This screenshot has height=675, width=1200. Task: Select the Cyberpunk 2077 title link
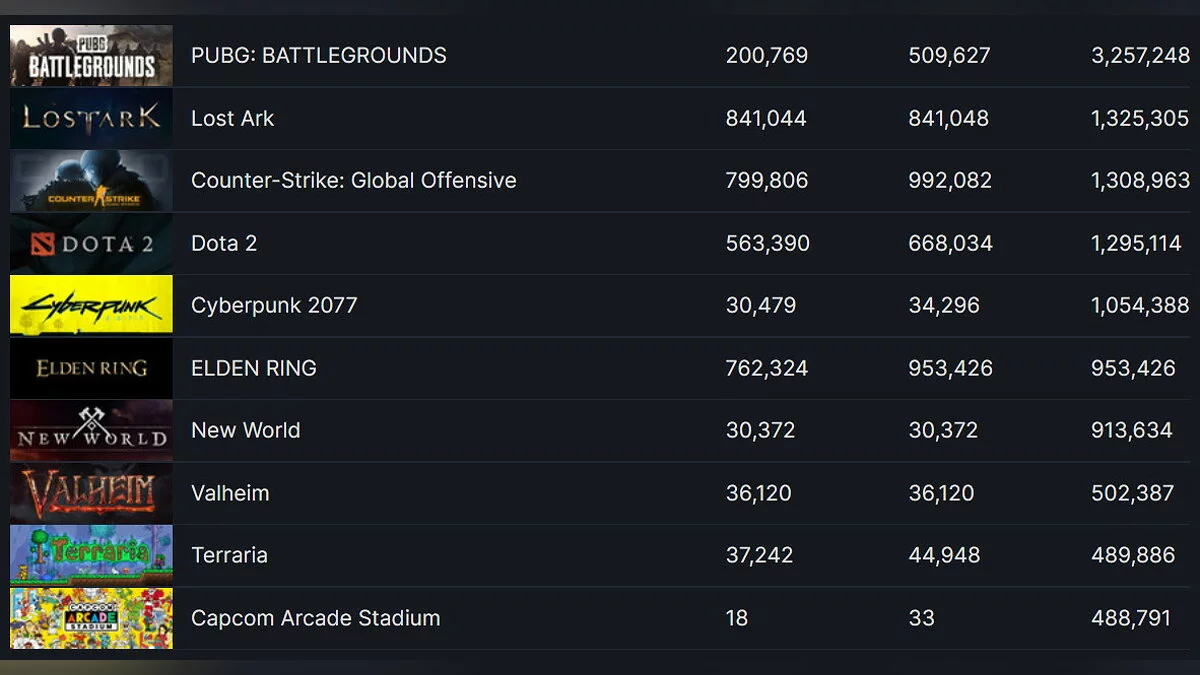[274, 306]
